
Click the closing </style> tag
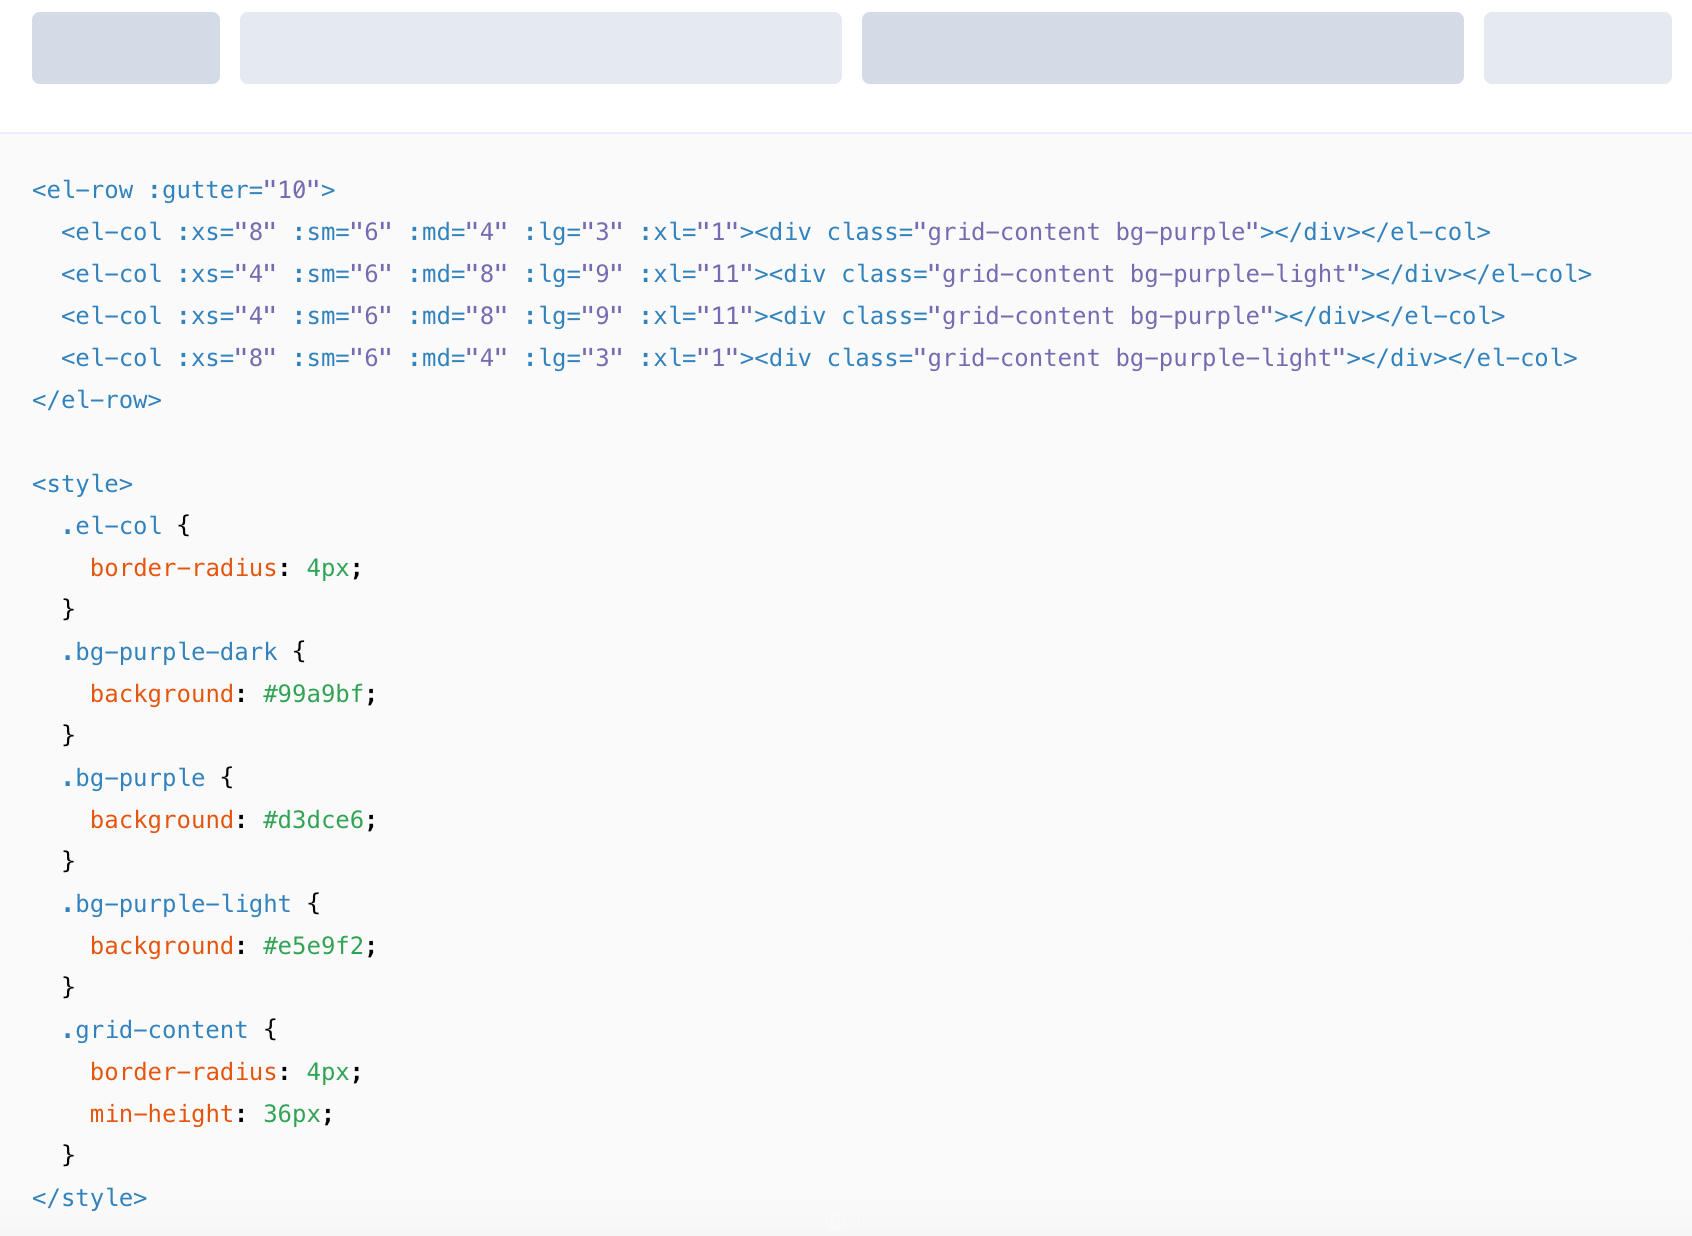point(89,1198)
